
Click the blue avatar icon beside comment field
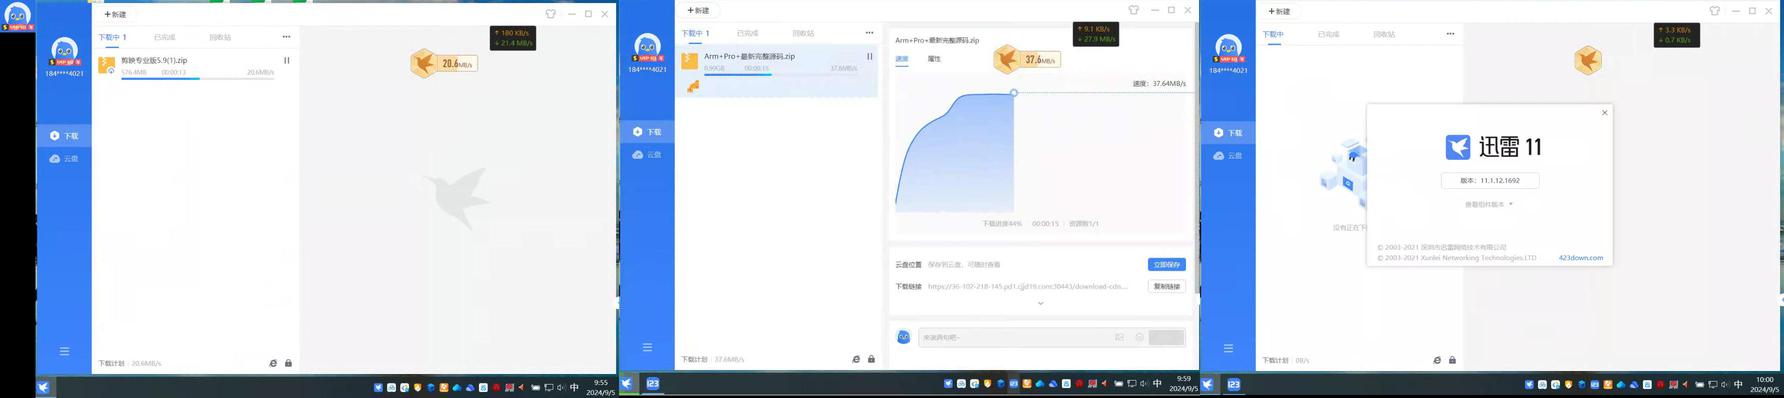pos(903,337)
